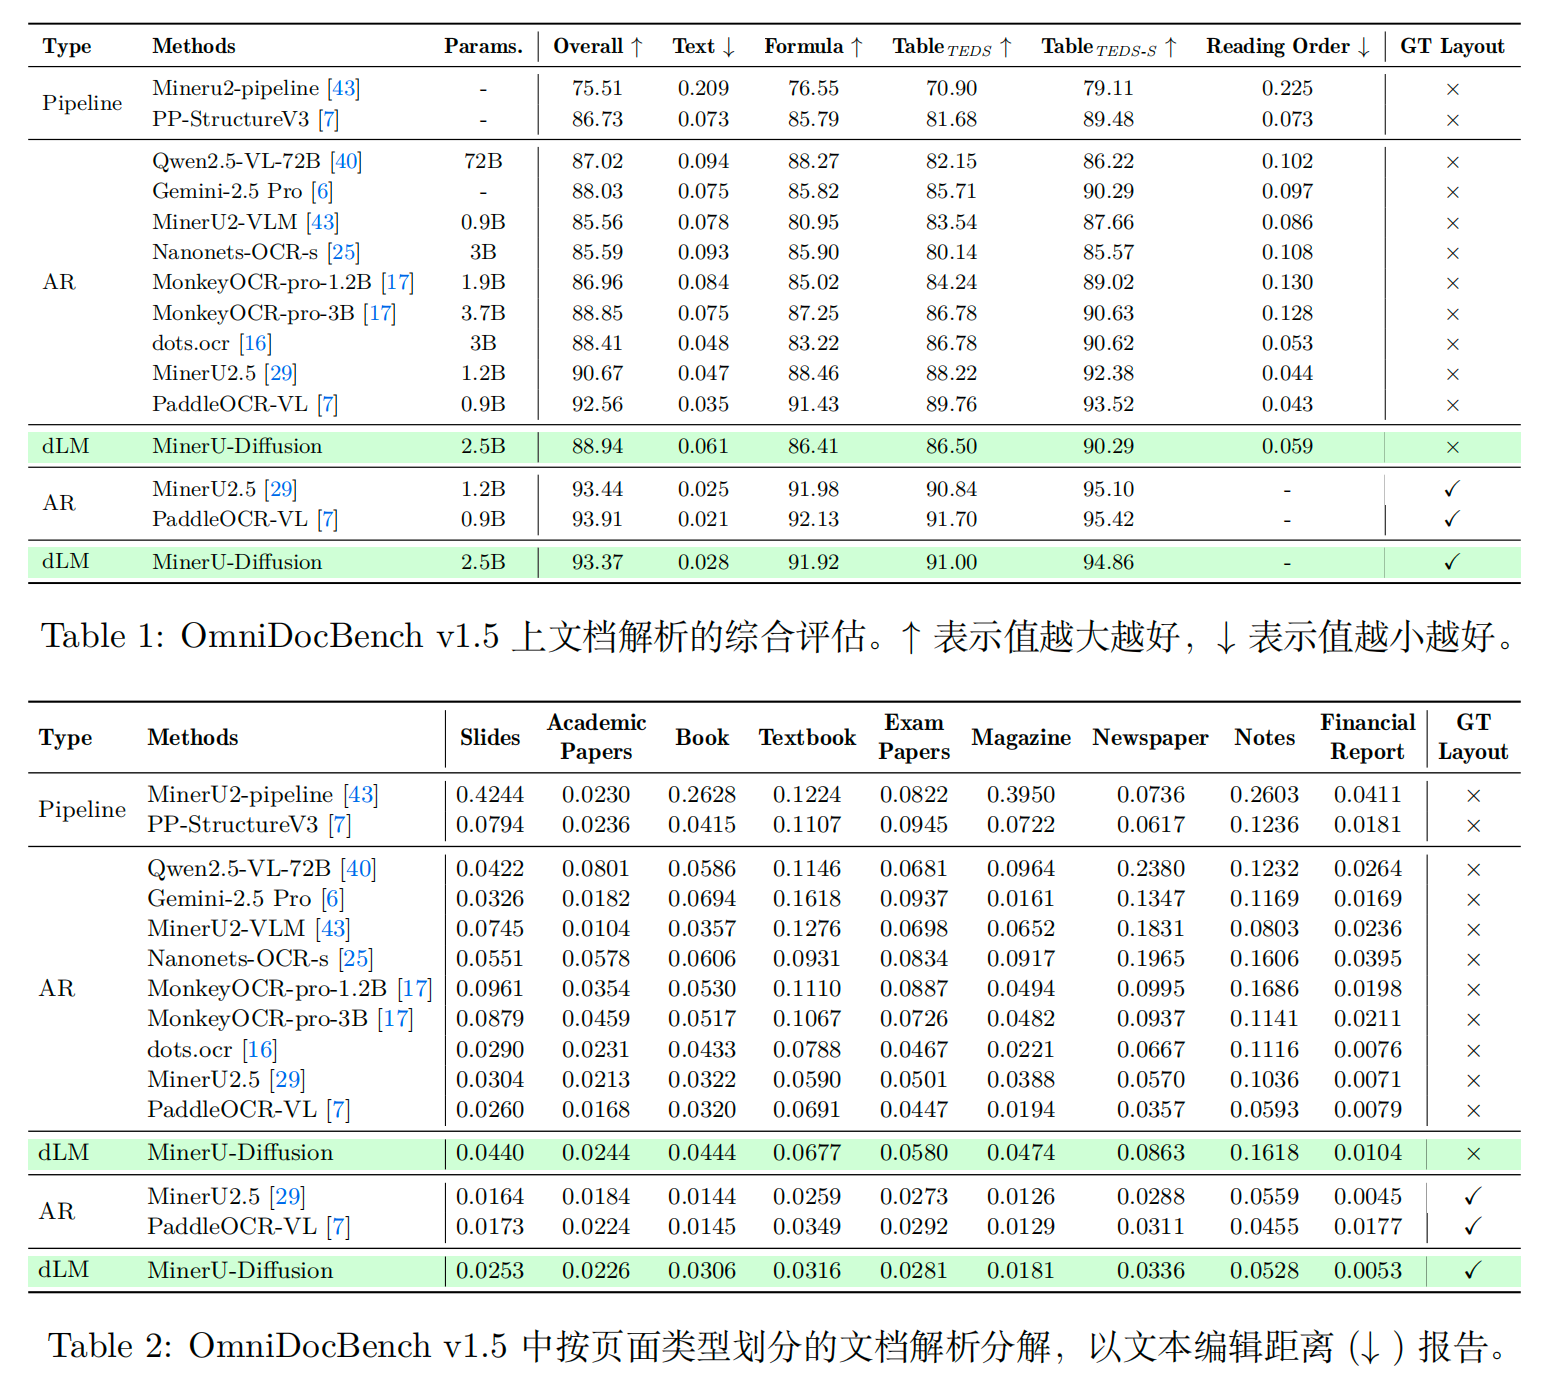This screenshot has height=1382, width=1548.
Task: Select the 'Text ↓' column header in Table 1
Action: 704,46
